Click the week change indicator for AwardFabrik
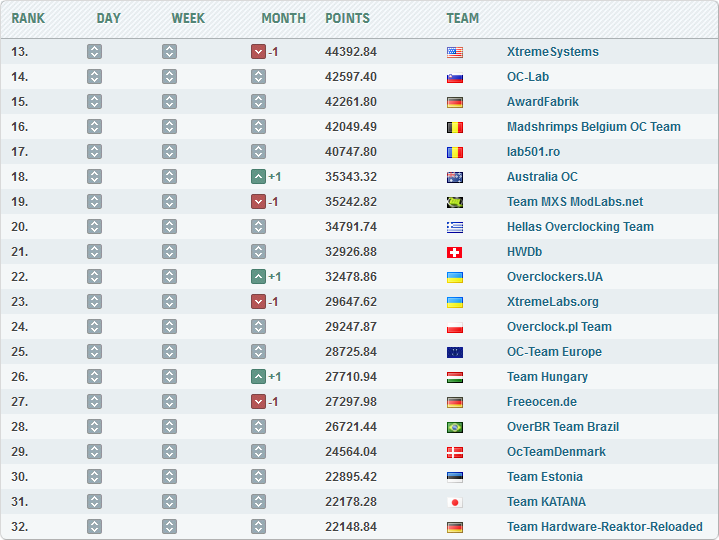 [x=169, y=102]
